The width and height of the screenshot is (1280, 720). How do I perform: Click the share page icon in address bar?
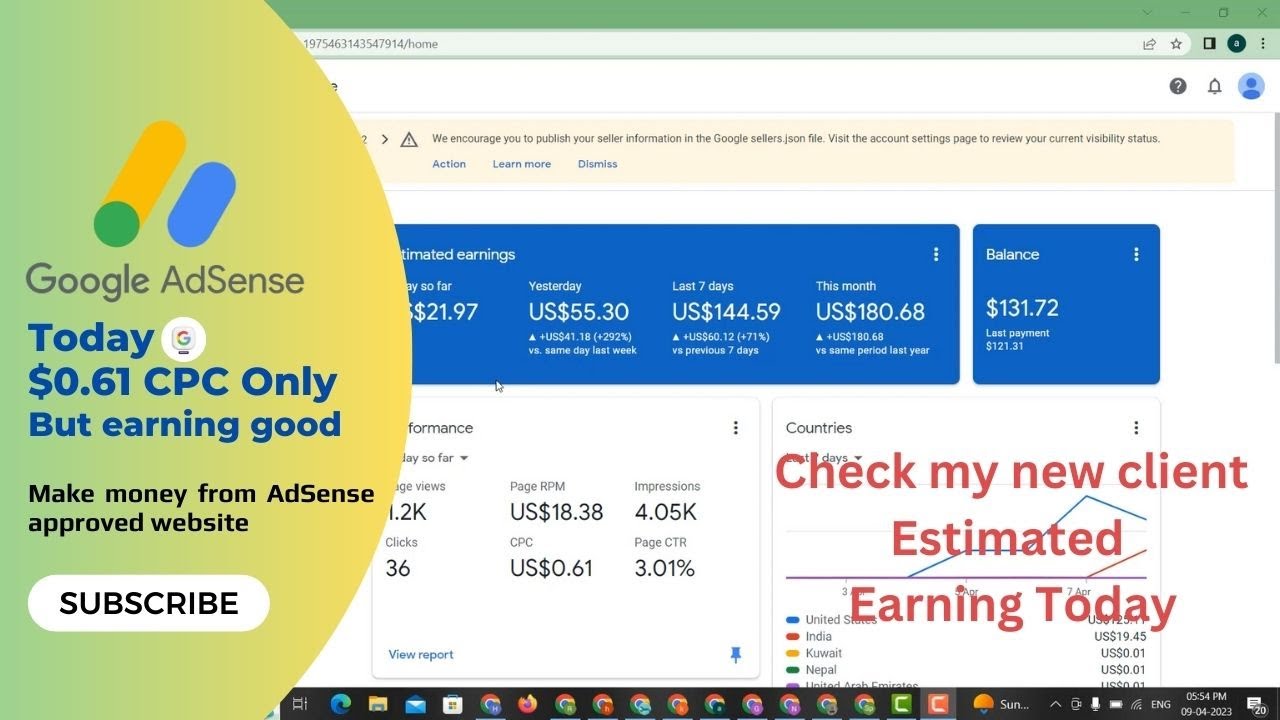coord(1150,44)
